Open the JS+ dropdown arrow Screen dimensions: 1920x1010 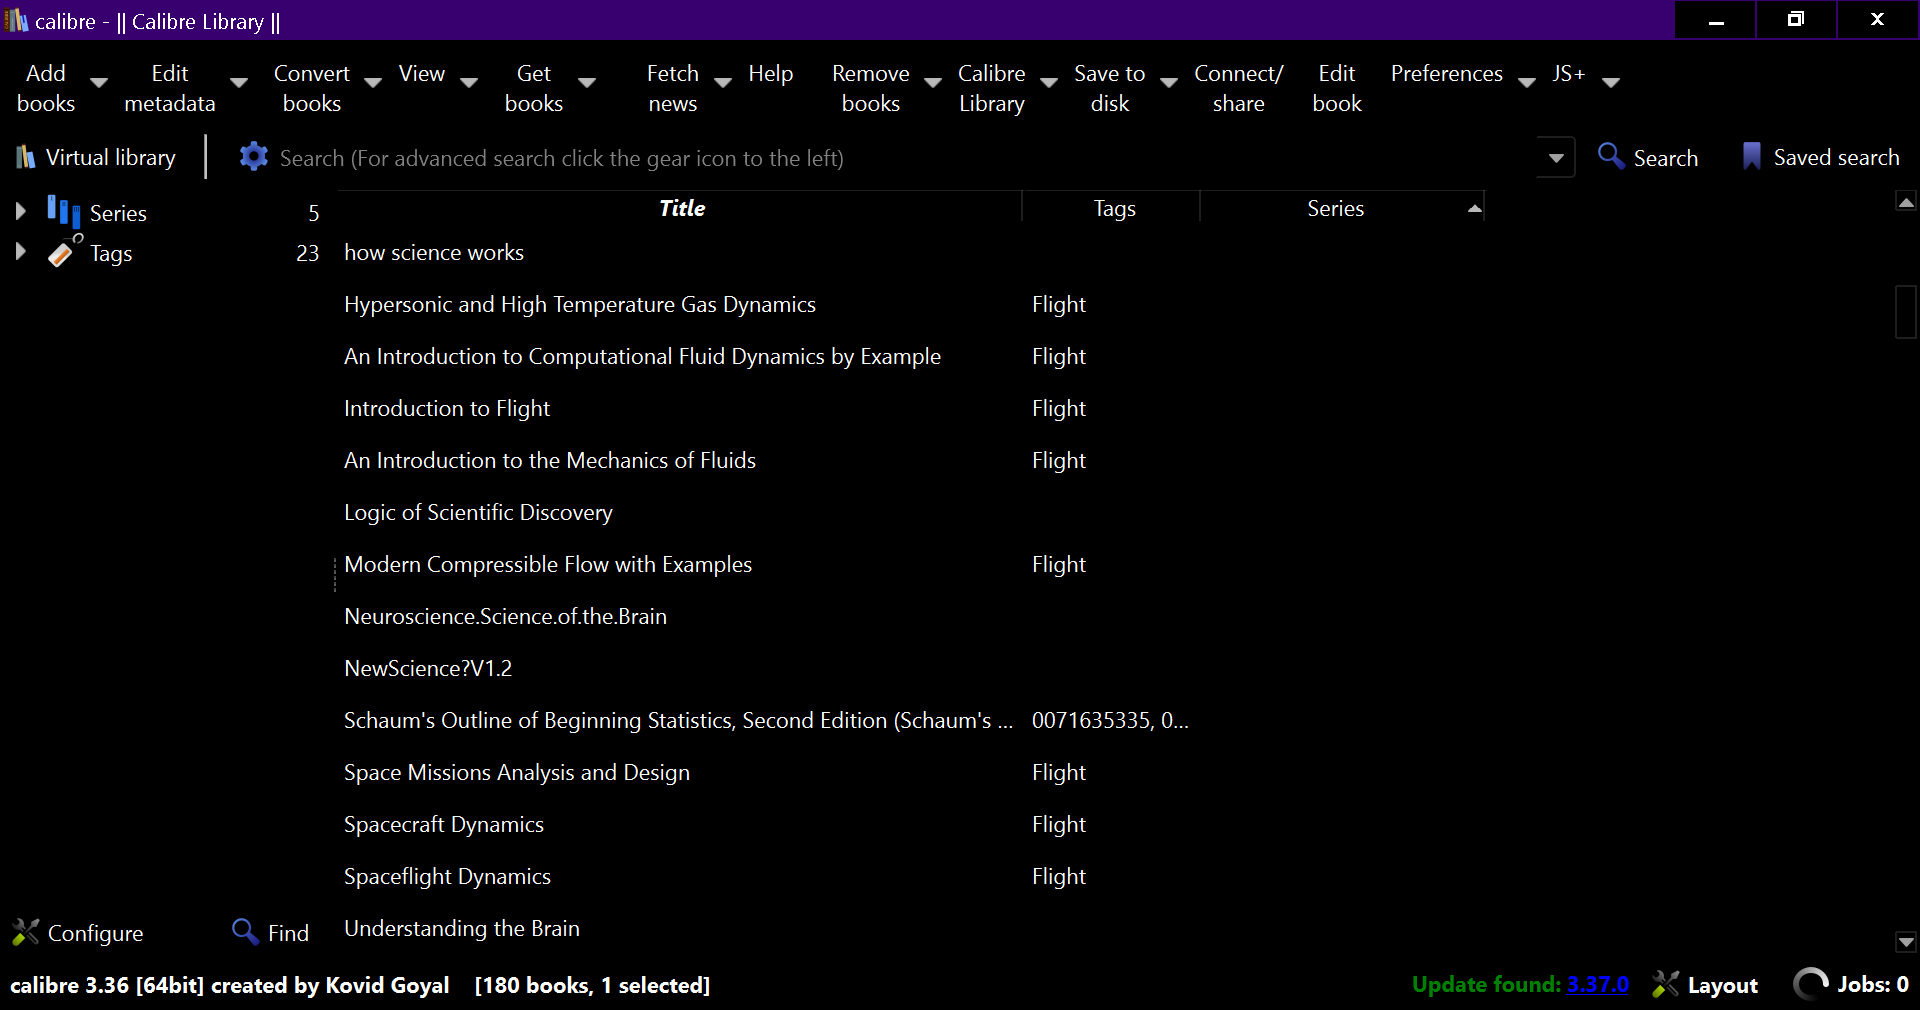pos(1611,83)
